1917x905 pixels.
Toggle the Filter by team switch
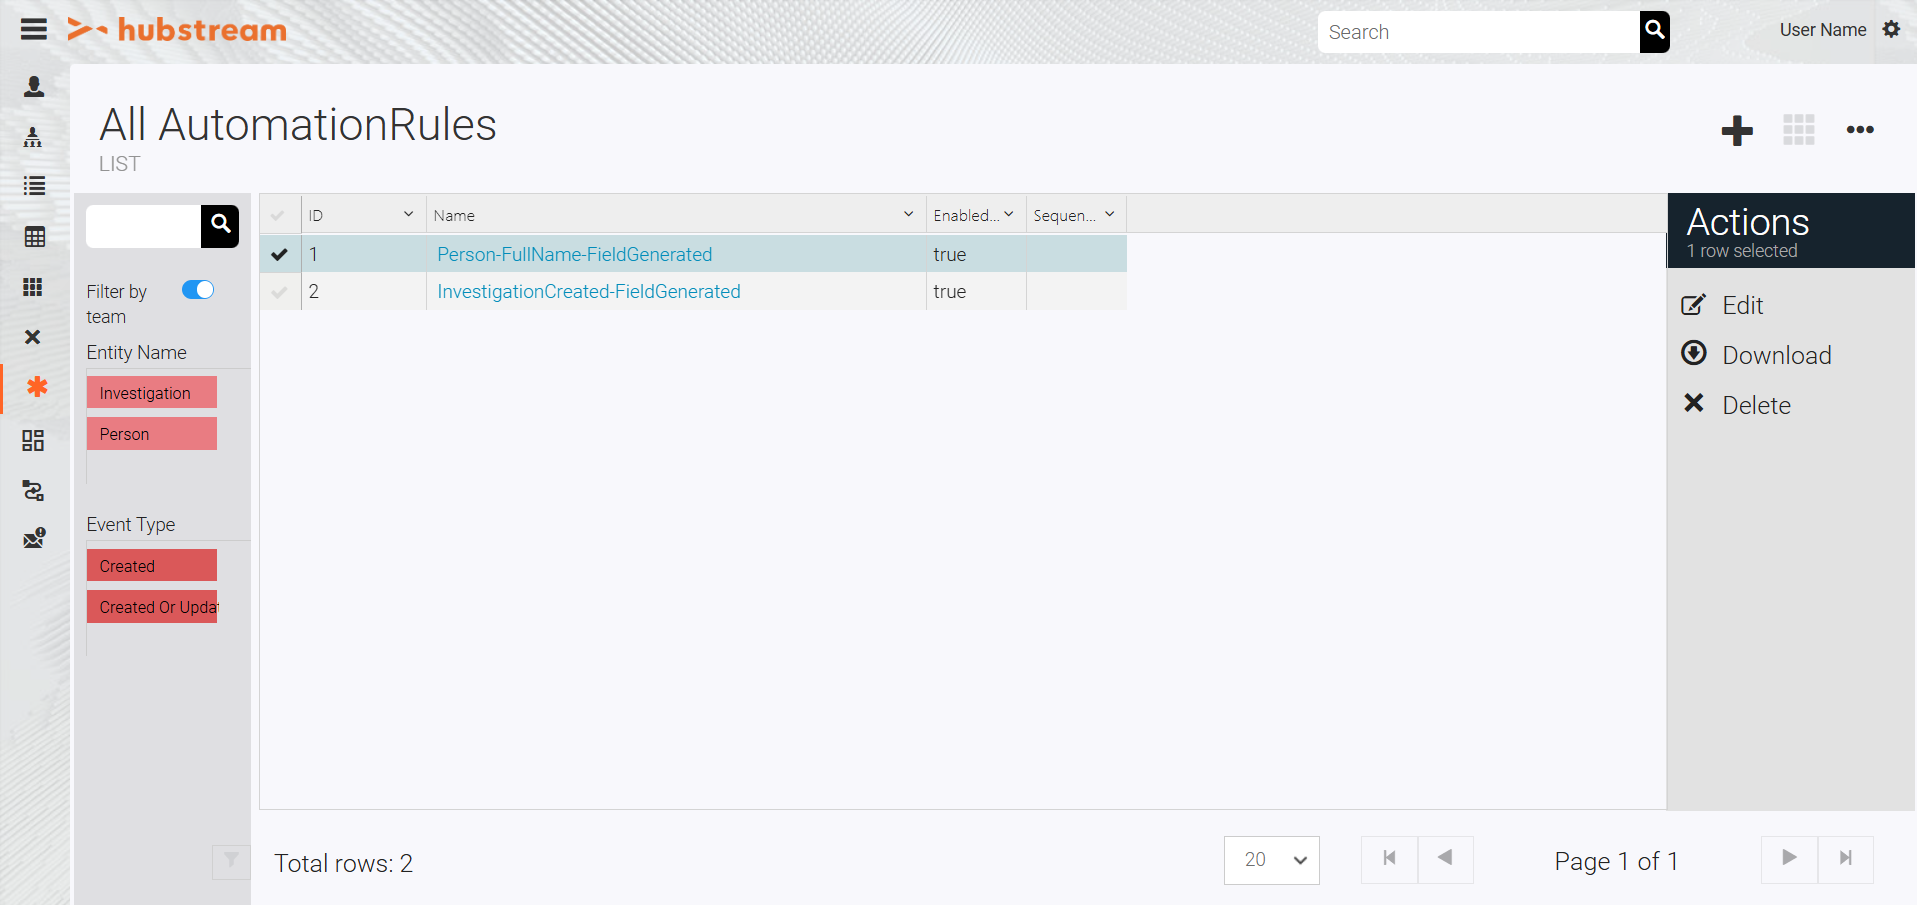pyautogui.click(x=198, y=290)
